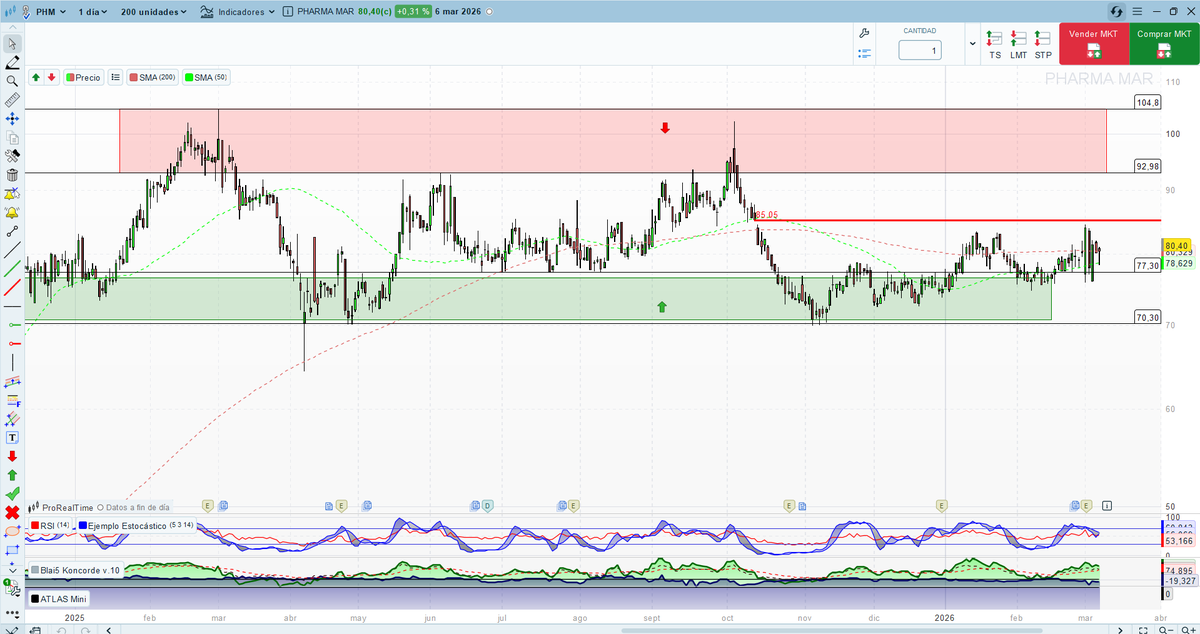Viewport: 1200px width, 634px height.
Task: Select the STP order type
Action: pyautogui.click(x=1043, y=45)
